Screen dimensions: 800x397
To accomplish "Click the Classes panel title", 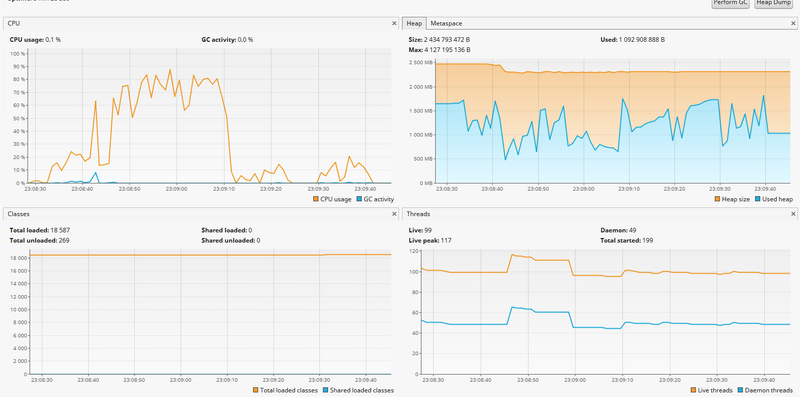I will 18,214.
